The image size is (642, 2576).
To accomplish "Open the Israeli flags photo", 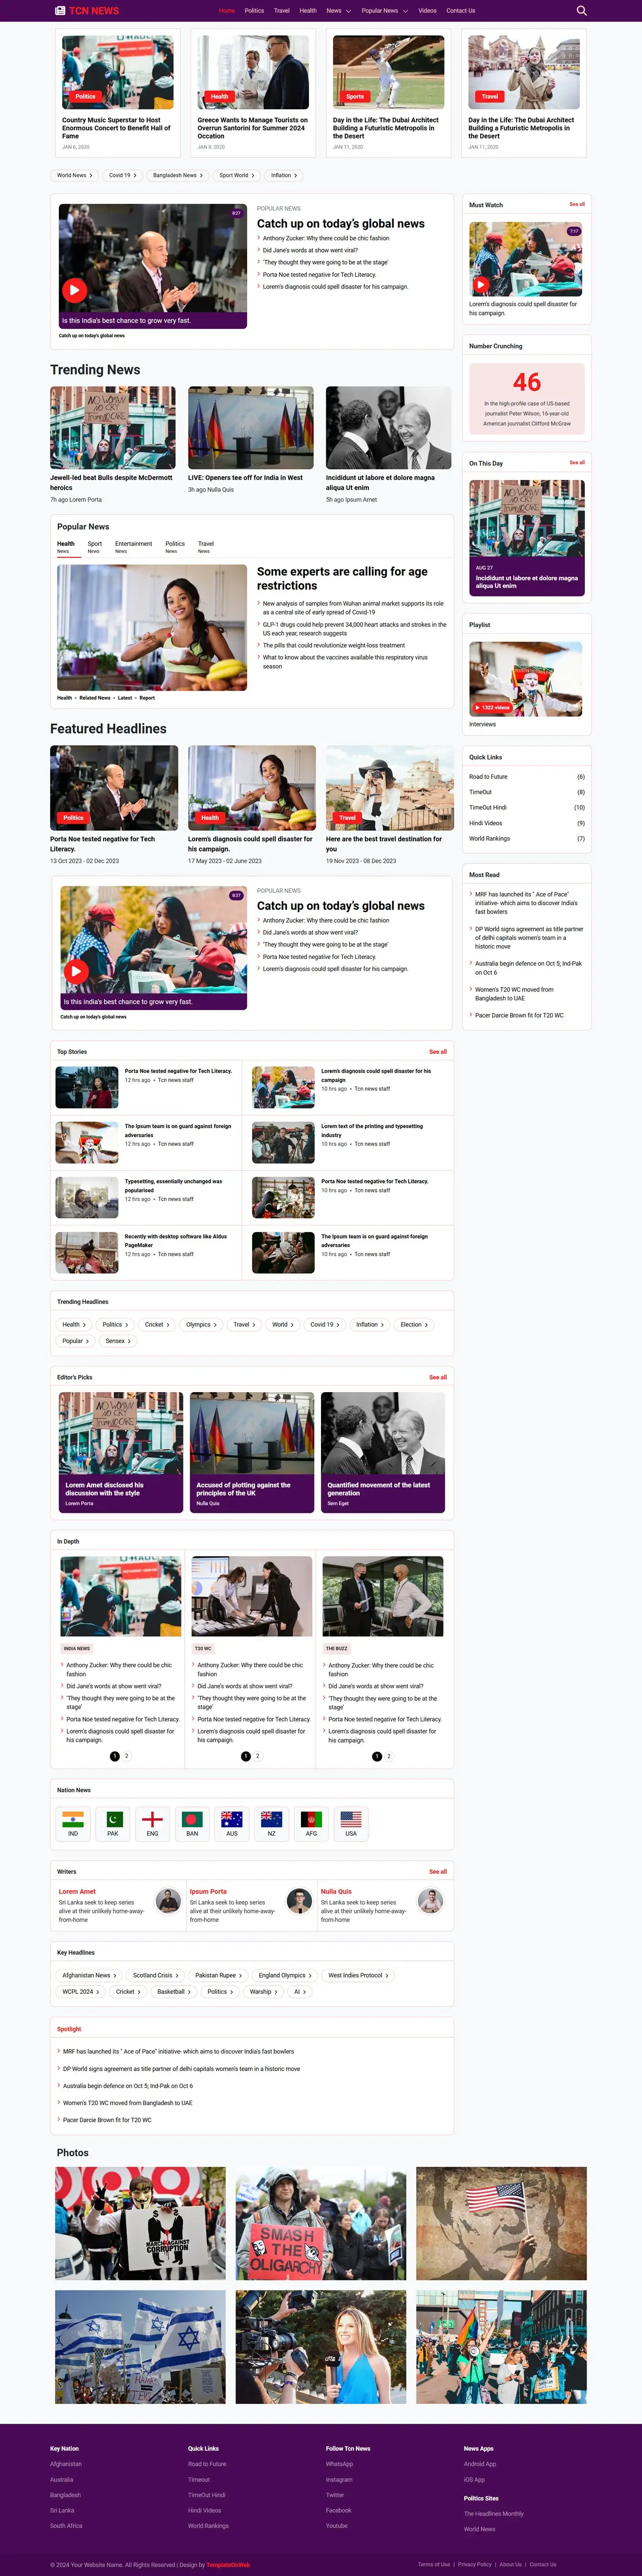I will [140, 2346].
